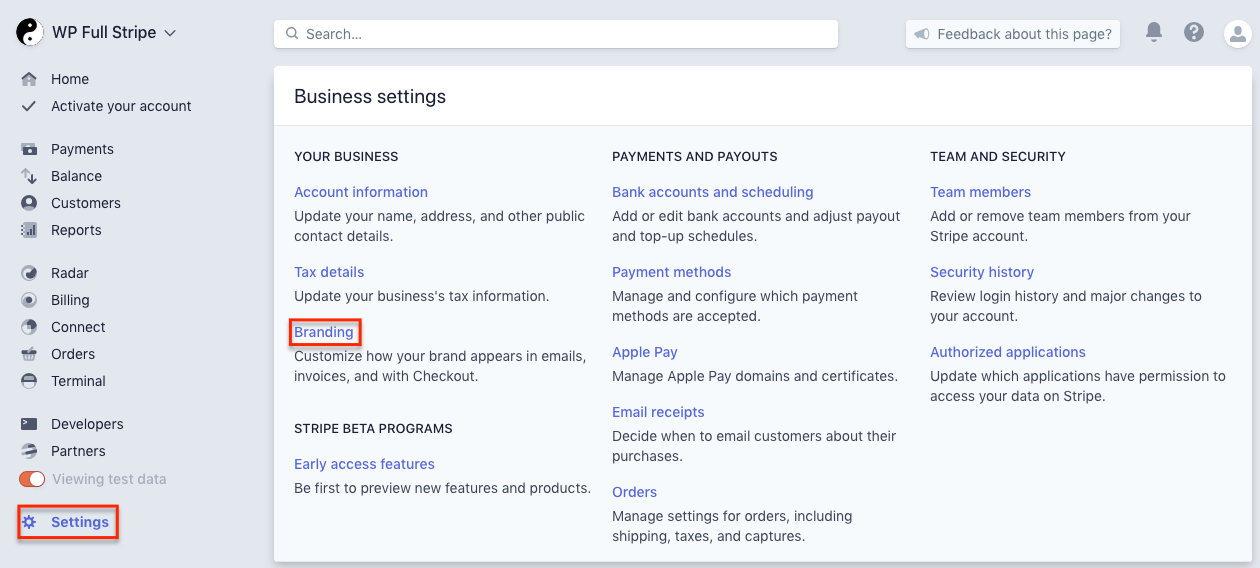This screenshot has height=568, width=1260.
Task: Click the Terminal icon in sidebar
Action: click(30, 381)
